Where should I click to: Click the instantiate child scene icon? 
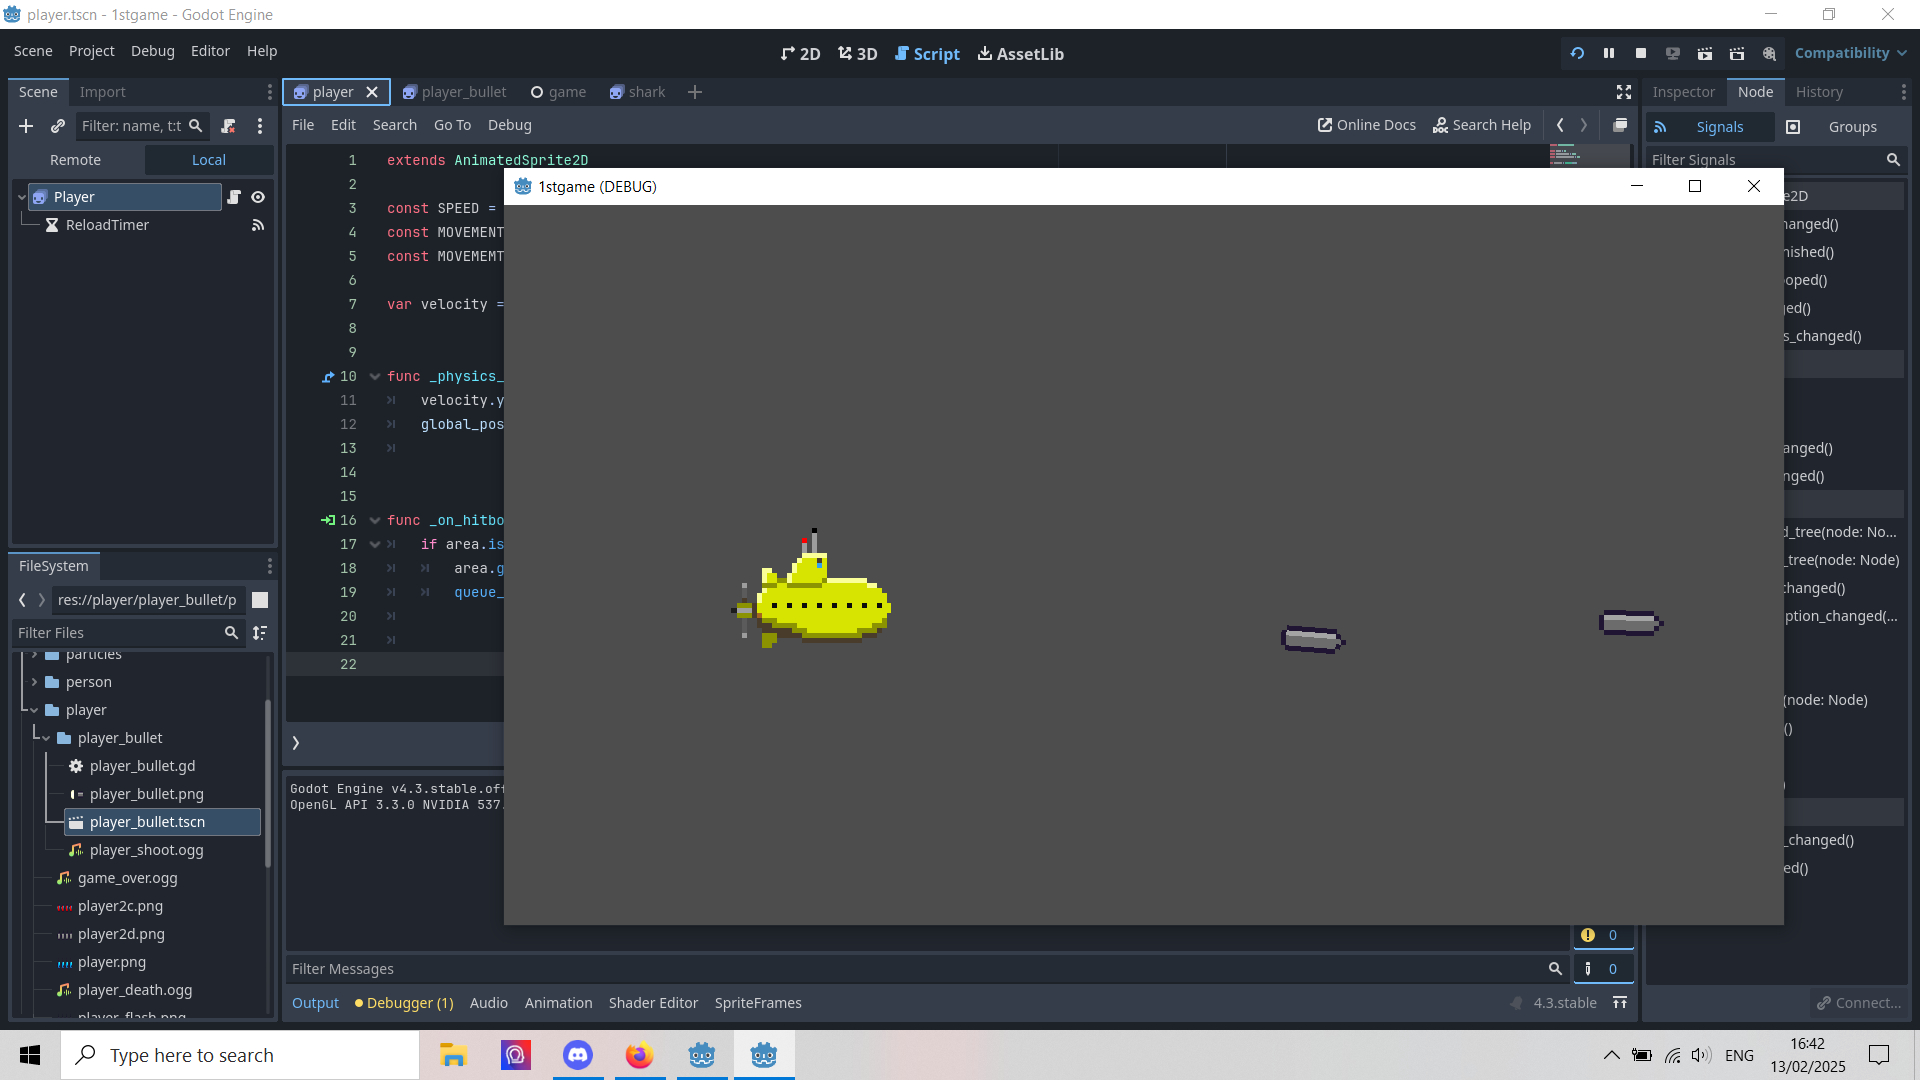pyautogui.click(x=58, y=126)
